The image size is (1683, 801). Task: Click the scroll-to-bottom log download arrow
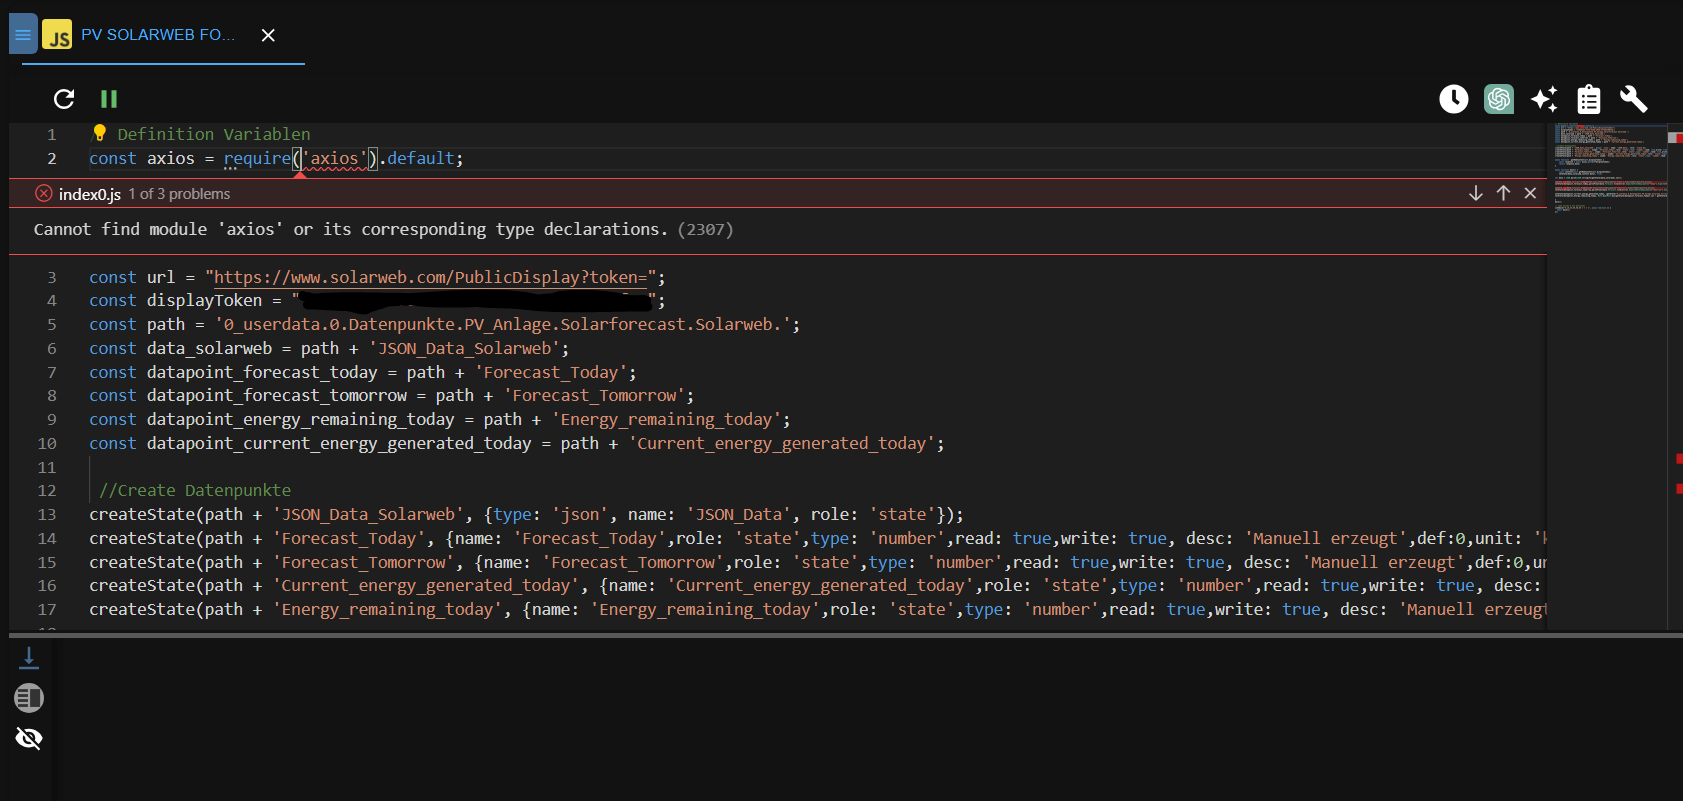[x=29, y=657]
